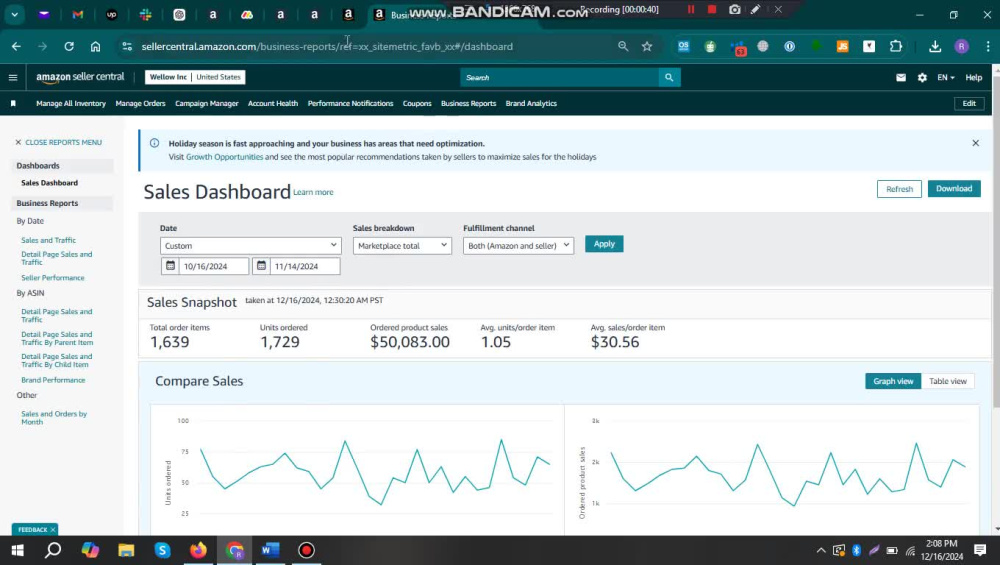Open Sales and Orders by Month
Viewport: 1000px width, 565px height.
click(54, 418)
